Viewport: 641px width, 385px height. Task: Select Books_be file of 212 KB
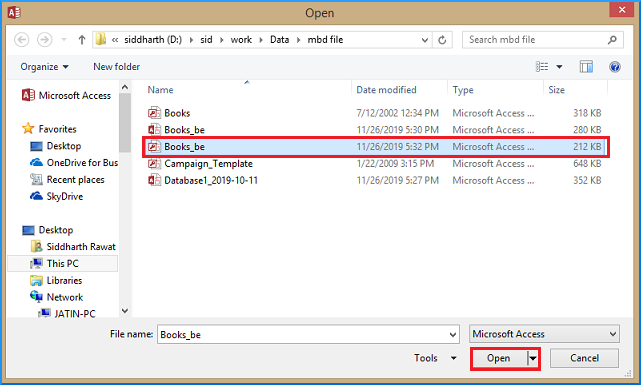pos(374,146)
